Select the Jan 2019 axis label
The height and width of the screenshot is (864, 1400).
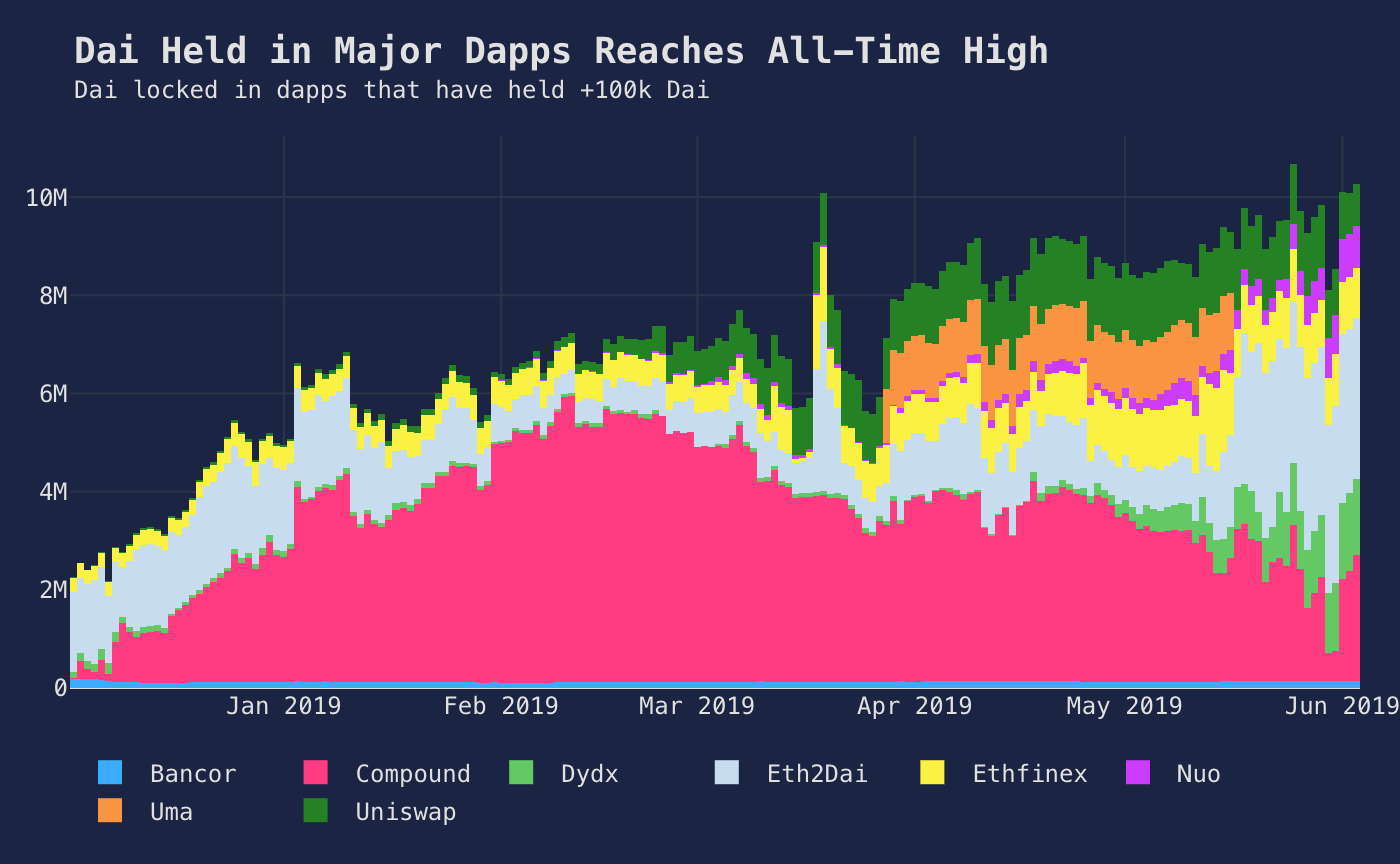tap(283, 706)
